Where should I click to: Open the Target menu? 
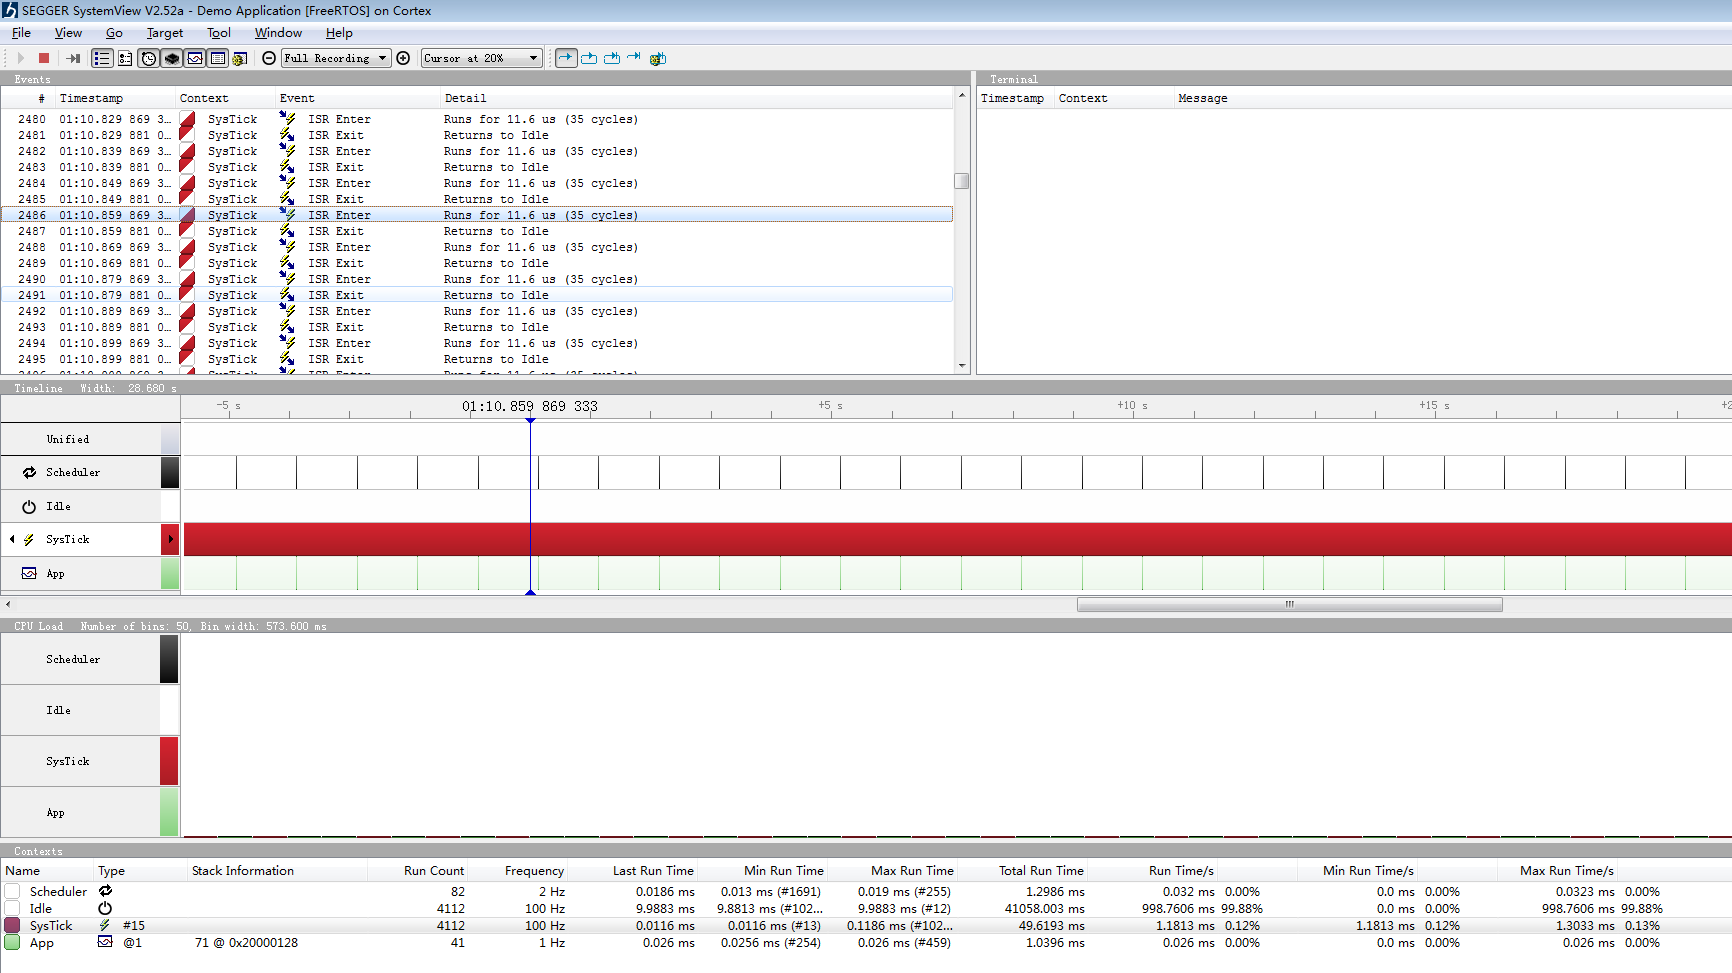[x=164, y=33]
